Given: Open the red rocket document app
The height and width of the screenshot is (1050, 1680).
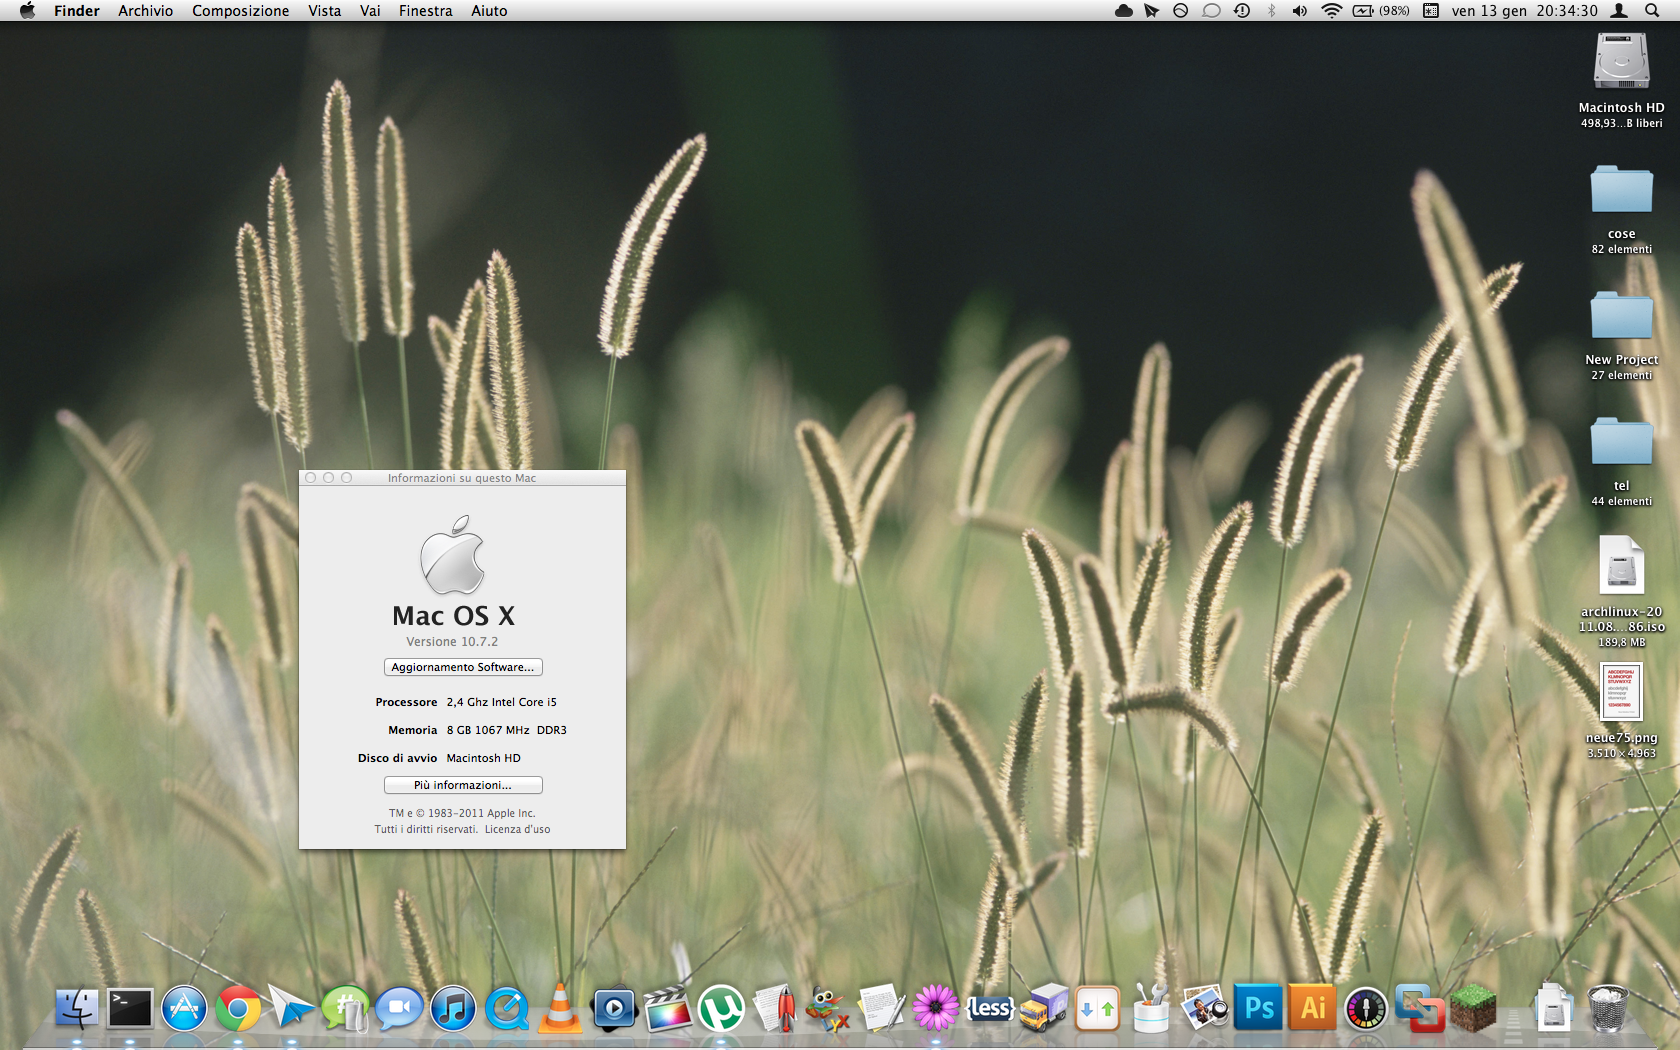Looking at the screenshot, I should pyautogui.click(x=776, y=1008).
